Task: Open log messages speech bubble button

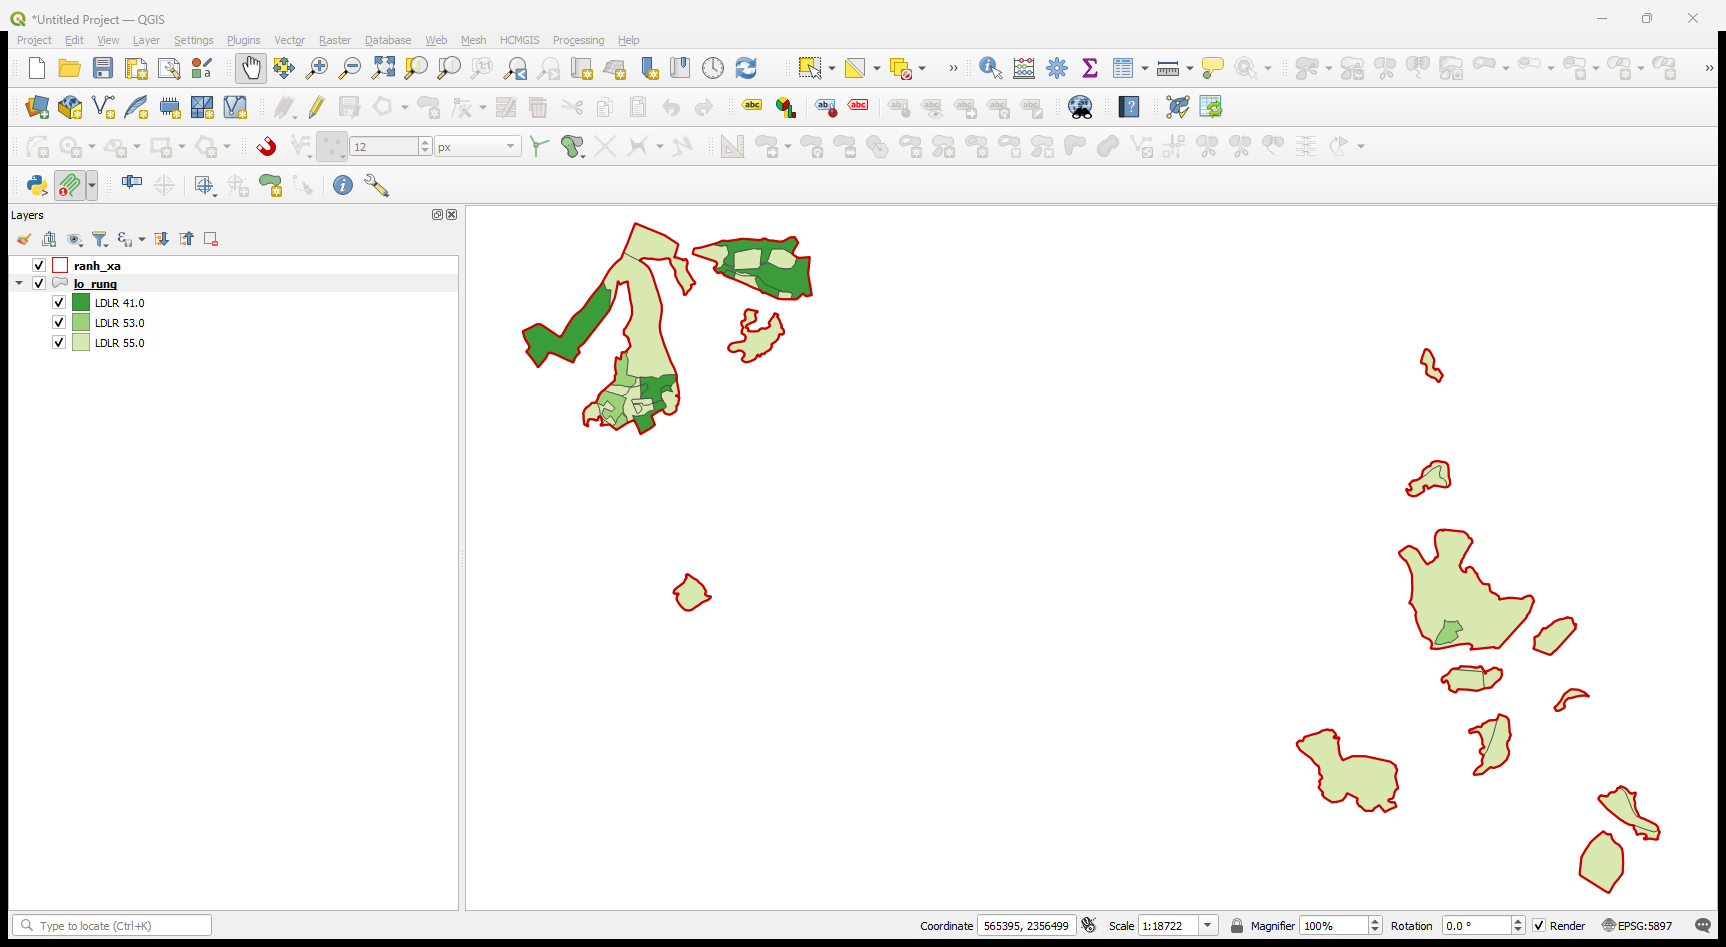Action: [1703, 925]
